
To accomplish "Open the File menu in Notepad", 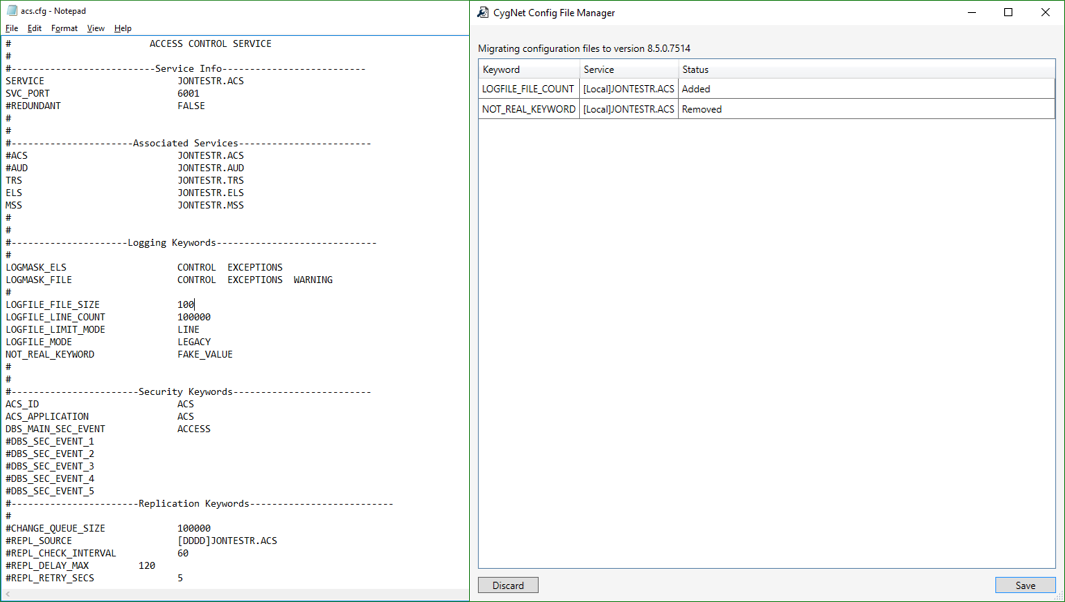I will [12, 29].
